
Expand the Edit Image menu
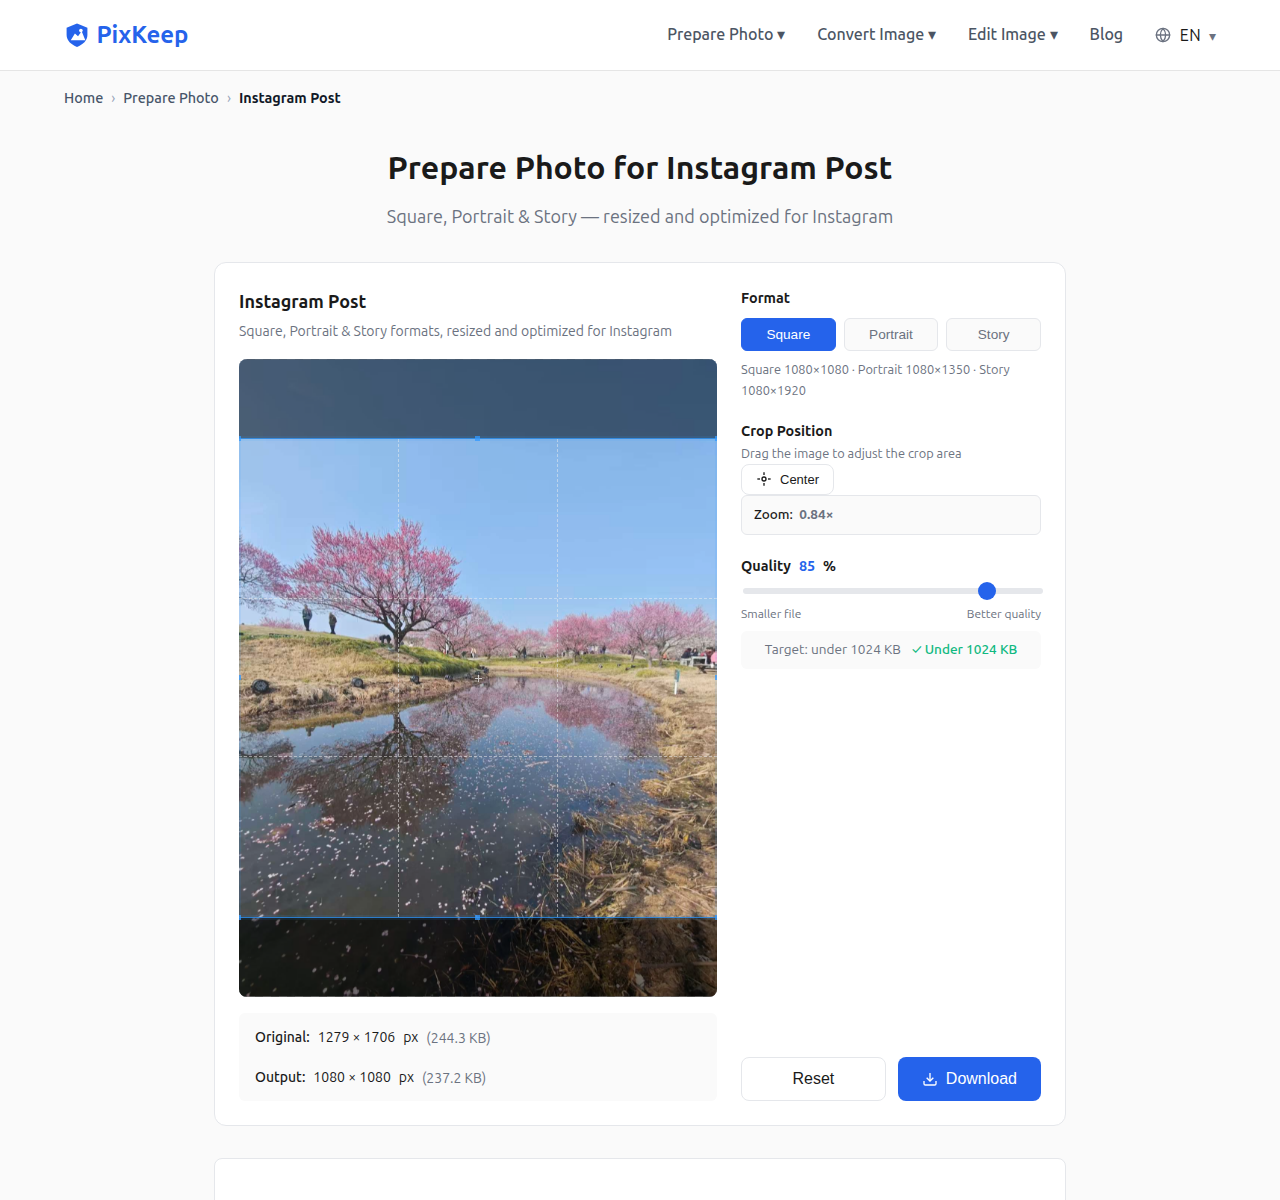1012,35
